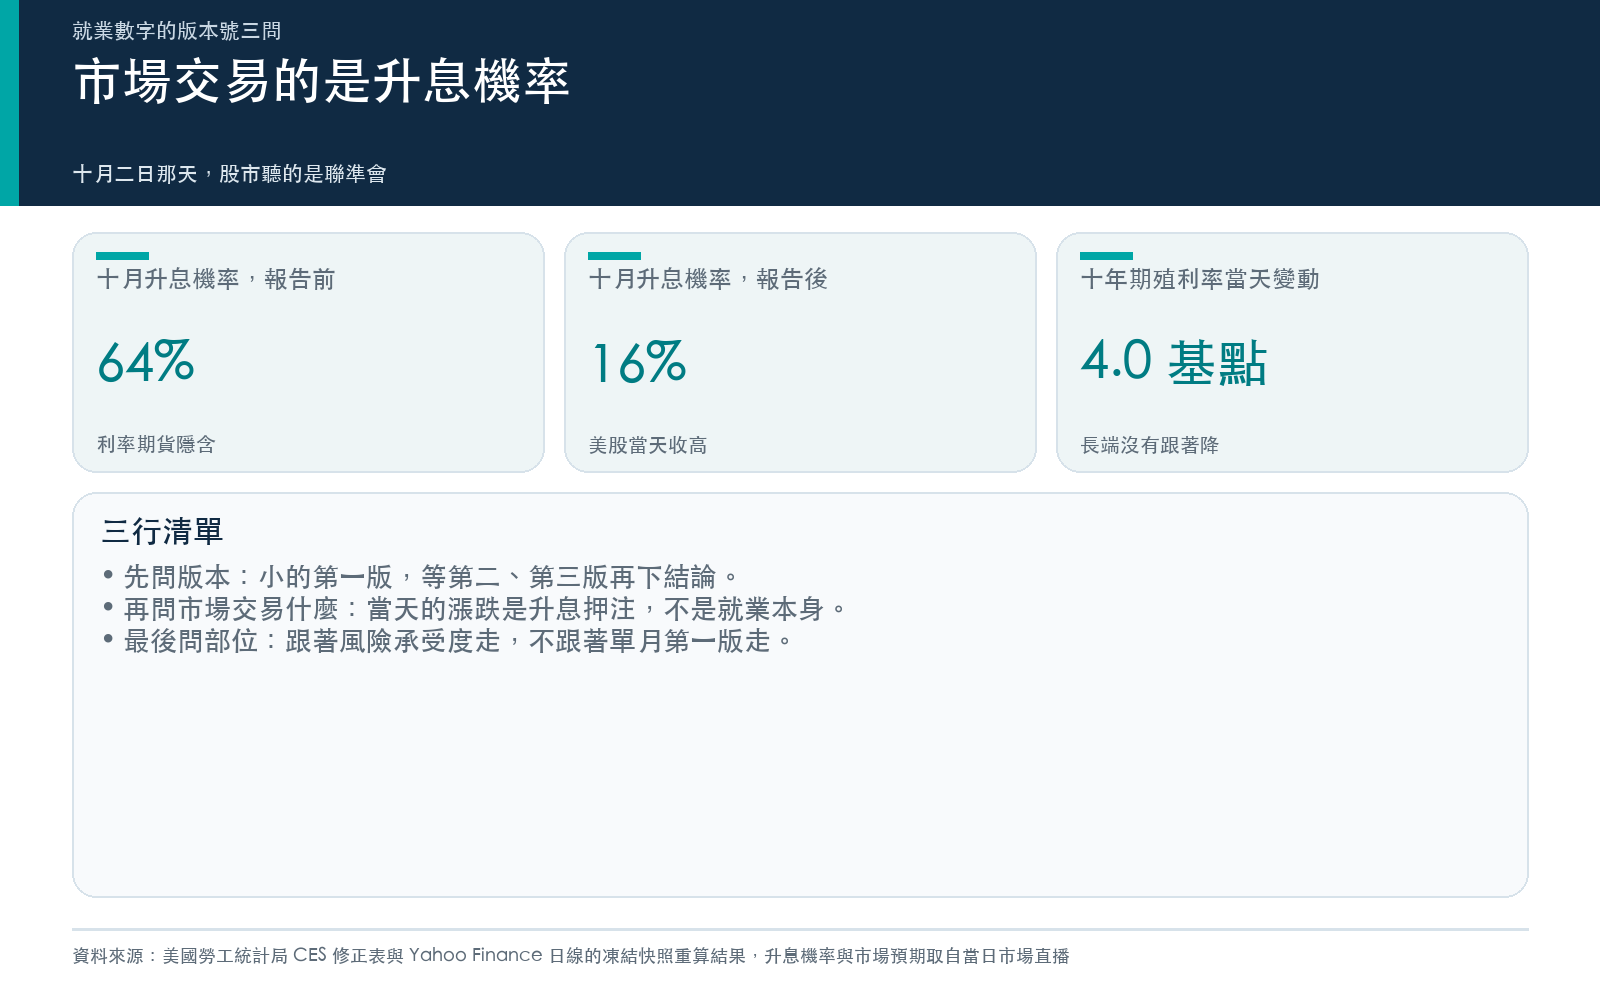Click the 16% value

[638, 362]
